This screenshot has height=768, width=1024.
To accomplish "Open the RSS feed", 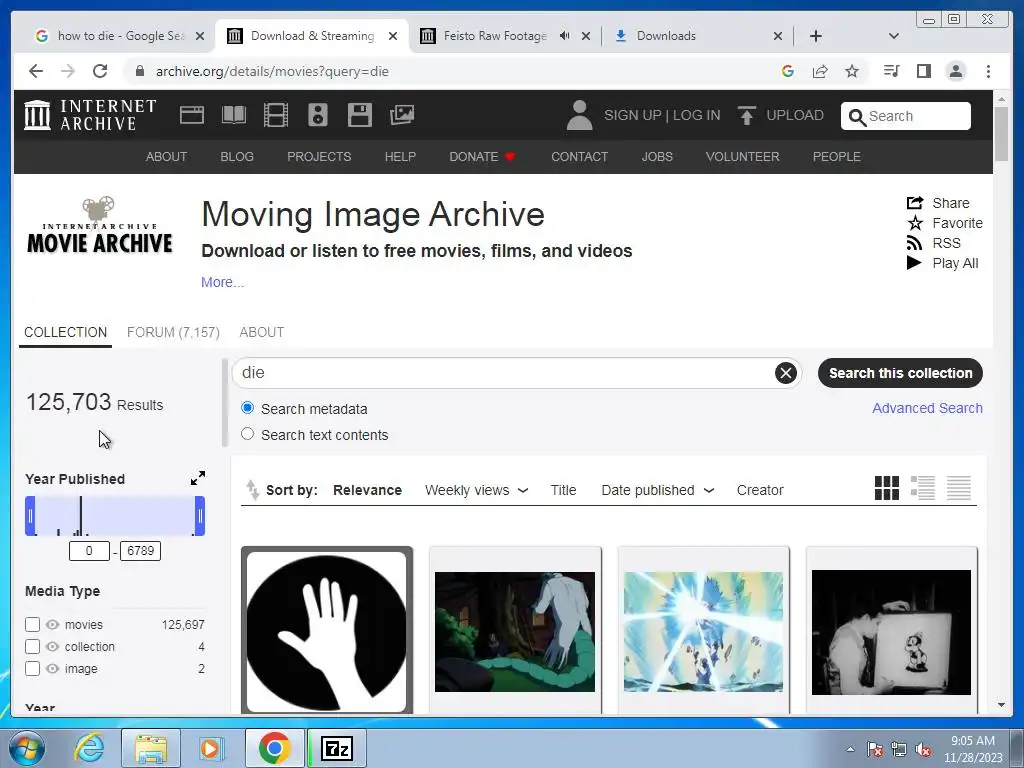I will click(x=934, y=243).
